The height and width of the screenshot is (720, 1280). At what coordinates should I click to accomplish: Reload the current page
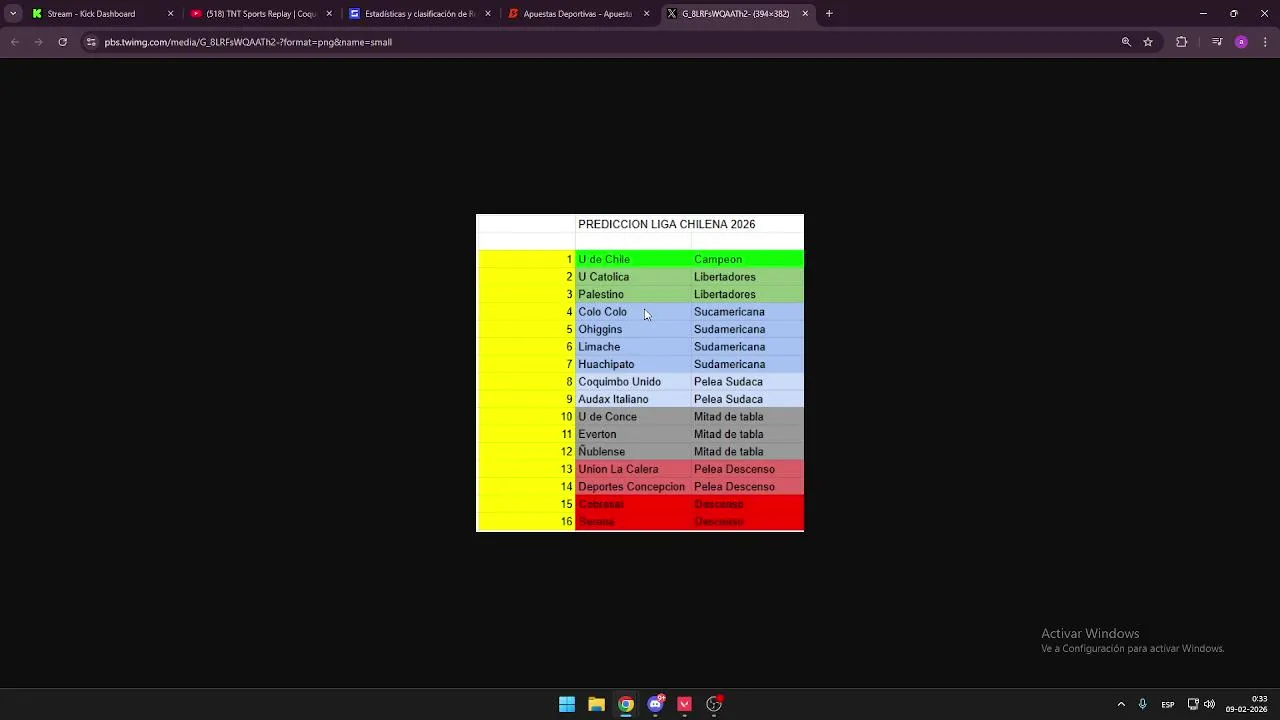(62, 42)
